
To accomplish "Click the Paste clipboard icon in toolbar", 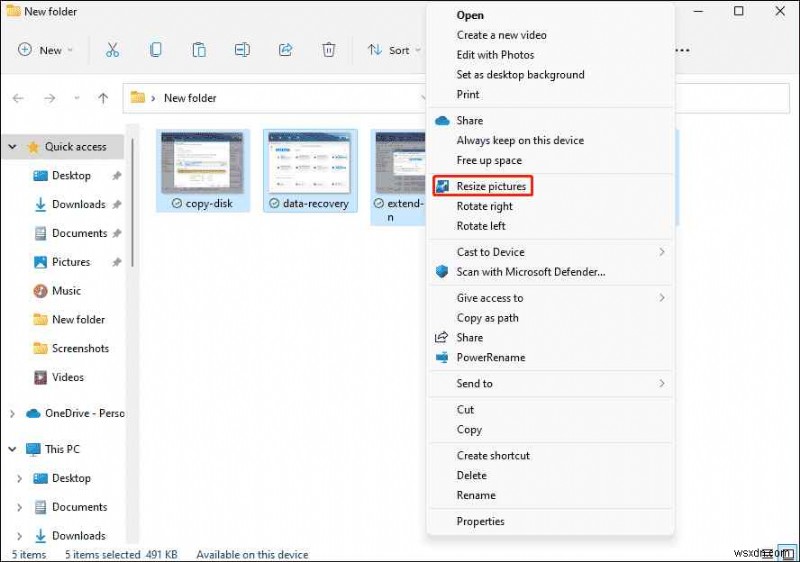I will tap(199, 50).
